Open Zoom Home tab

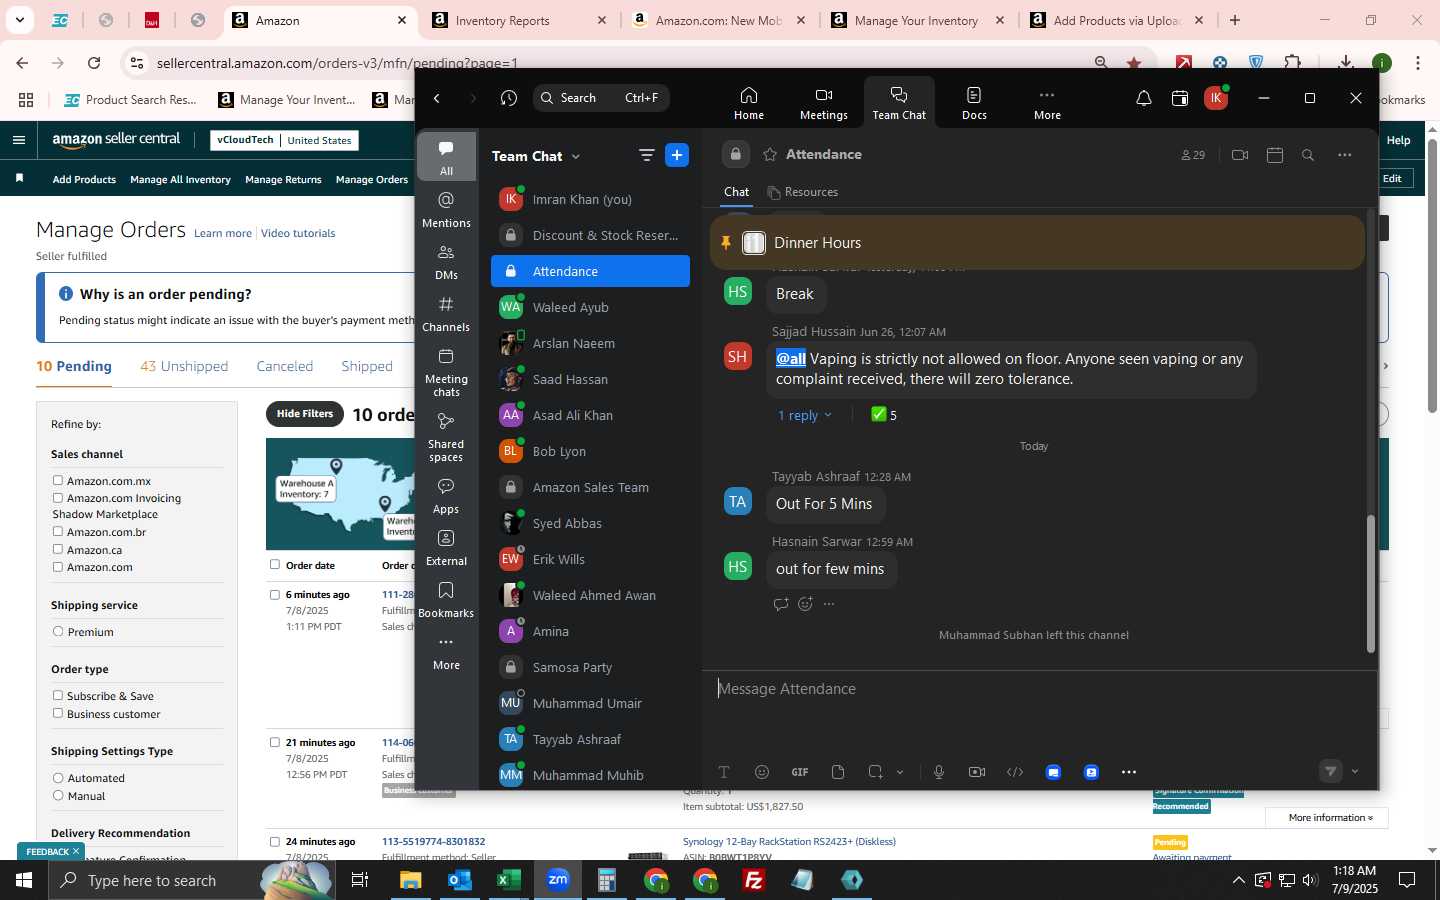pos(748,103)
